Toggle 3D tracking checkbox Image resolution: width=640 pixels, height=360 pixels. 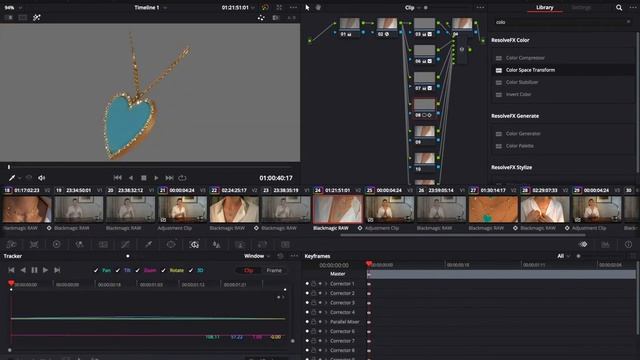(x=191, y=270)
